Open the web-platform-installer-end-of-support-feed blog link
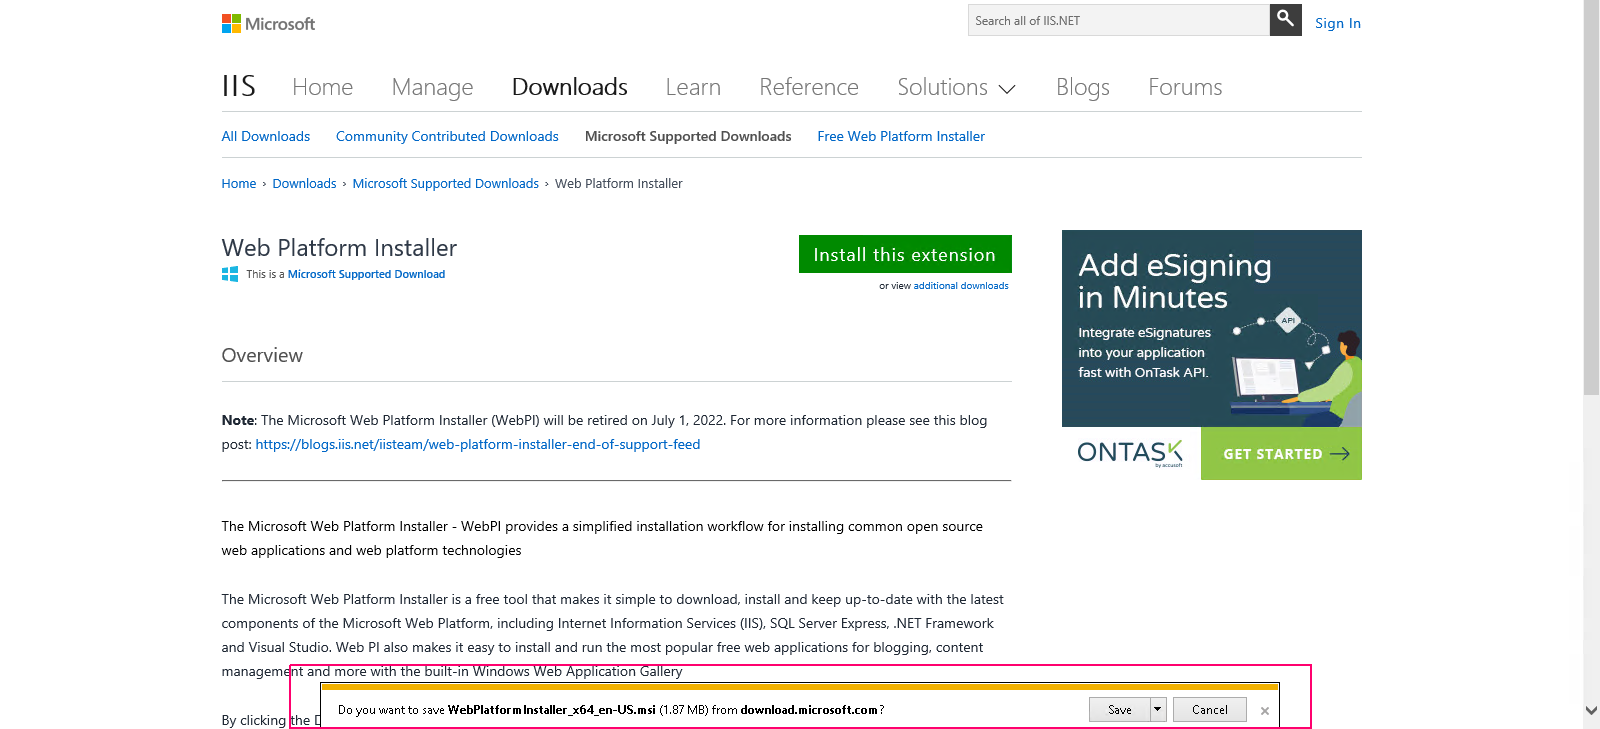This screenshot has width=1600, height=729. (478, 444)
